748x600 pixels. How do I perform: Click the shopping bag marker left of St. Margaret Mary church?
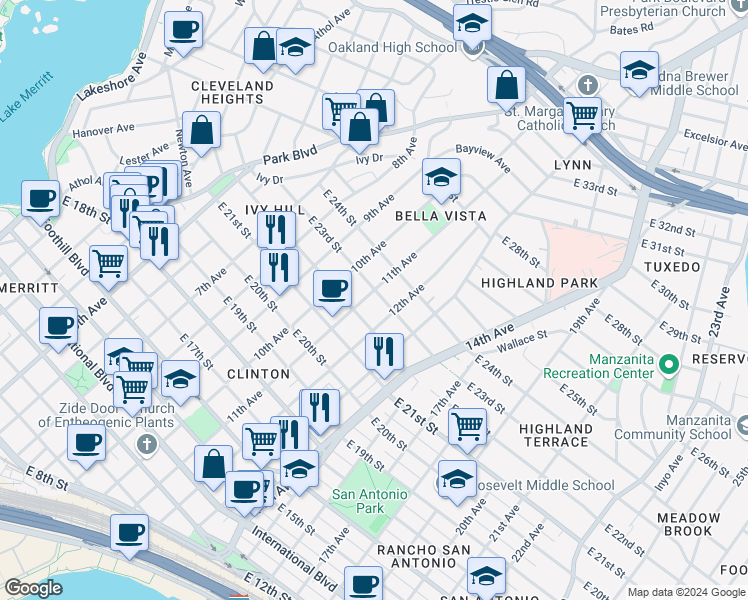(x=506, y=87)
